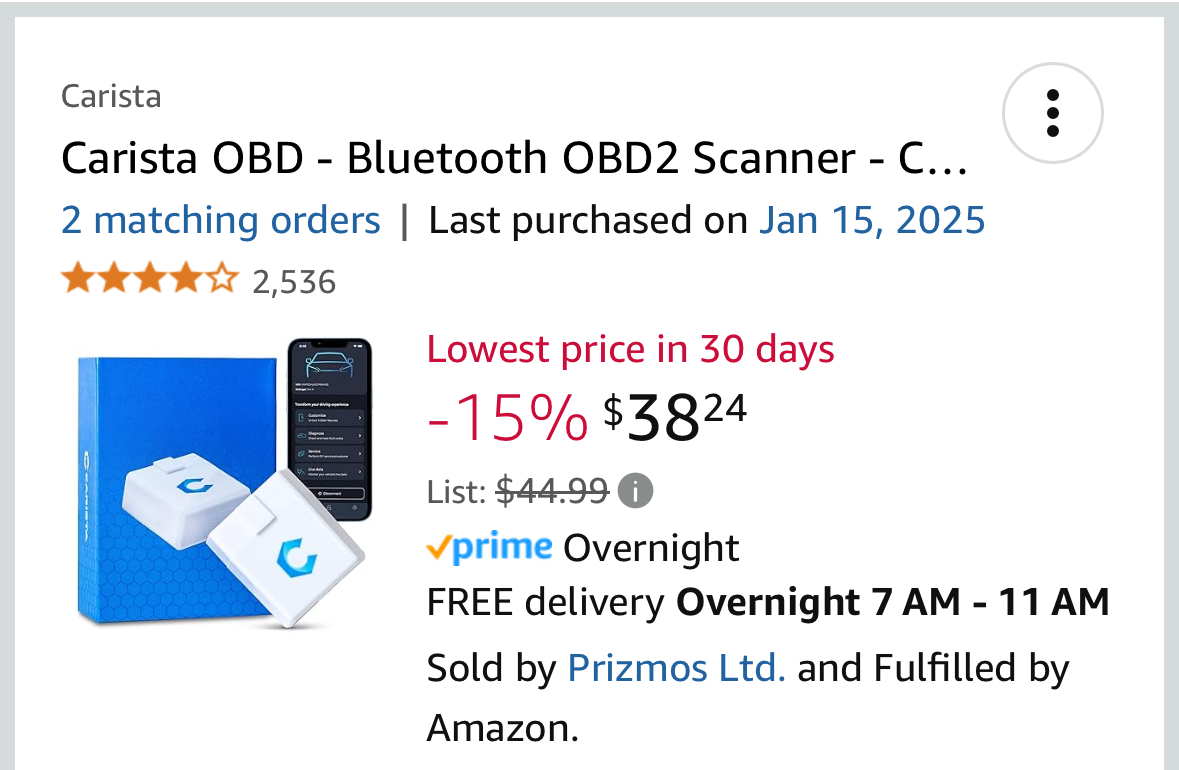Tap the Overnight text beside Prime
Image resolution: width=1179 pixels, height=770 pixels.
pyautogui.click(x=651, y=548)
